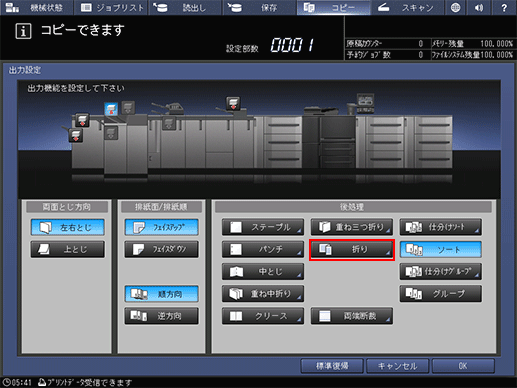Switch to the ジョブリスト tab
This screenshot has height=388, width=517.
coord(111,7)
